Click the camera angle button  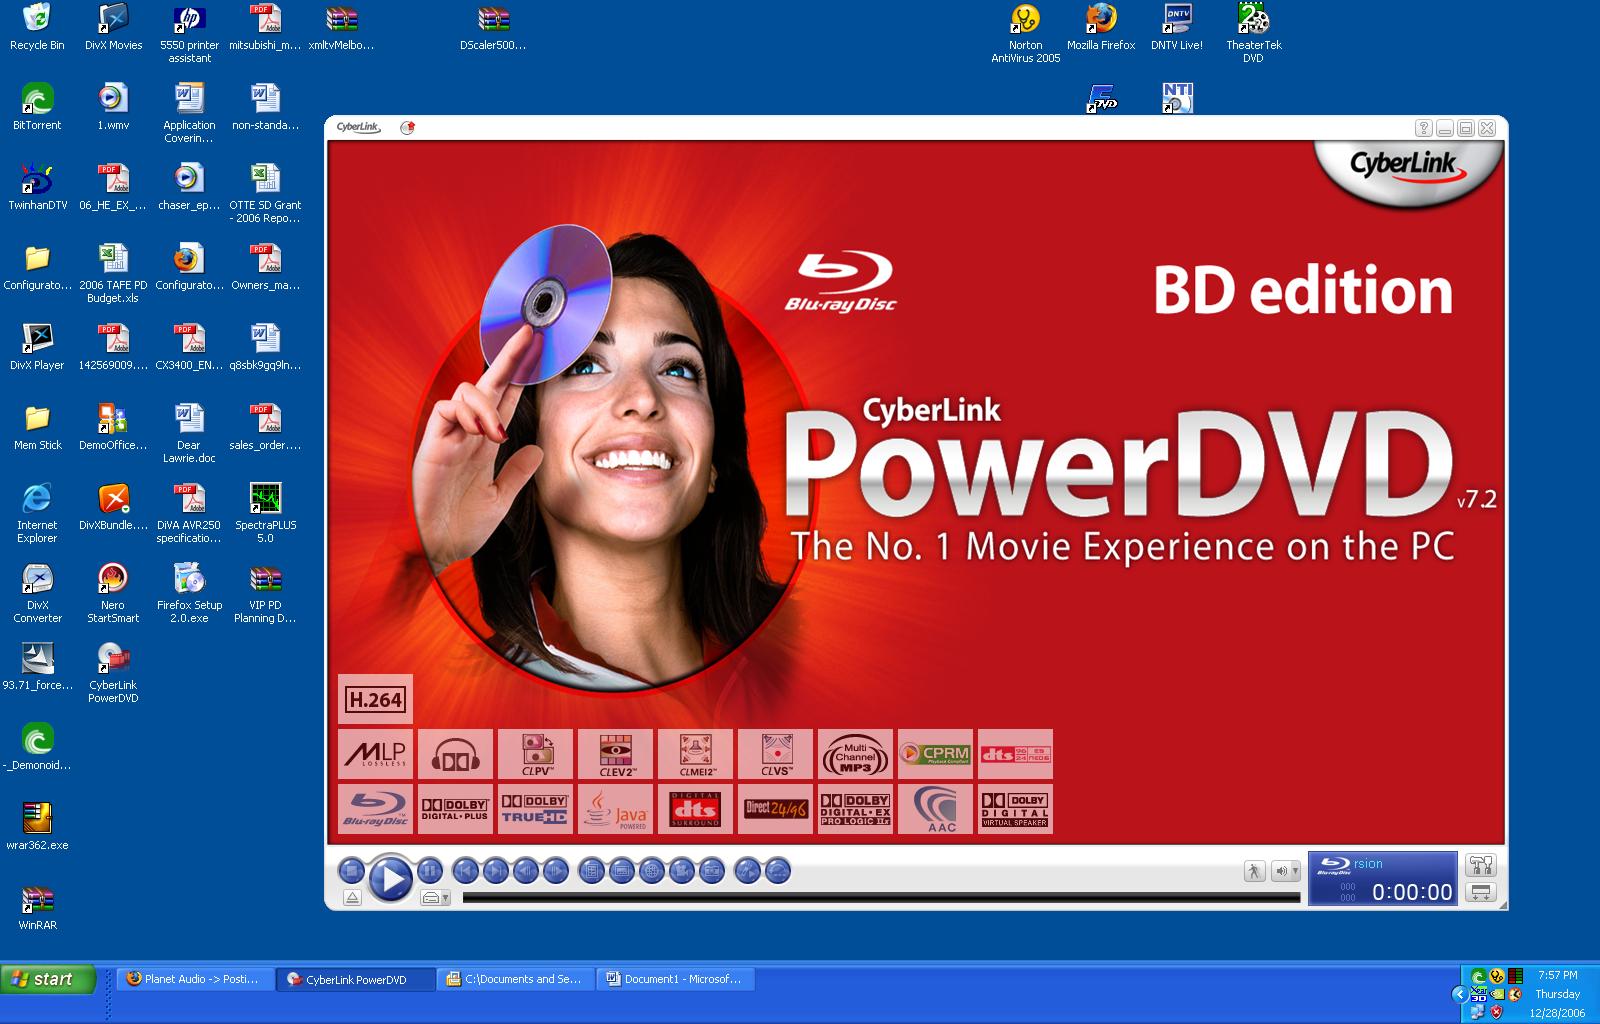[x=681, y=870]
